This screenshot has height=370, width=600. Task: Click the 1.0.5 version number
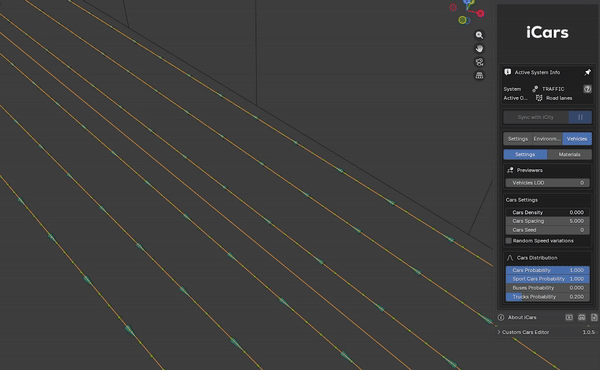click(x=589, y=332)
